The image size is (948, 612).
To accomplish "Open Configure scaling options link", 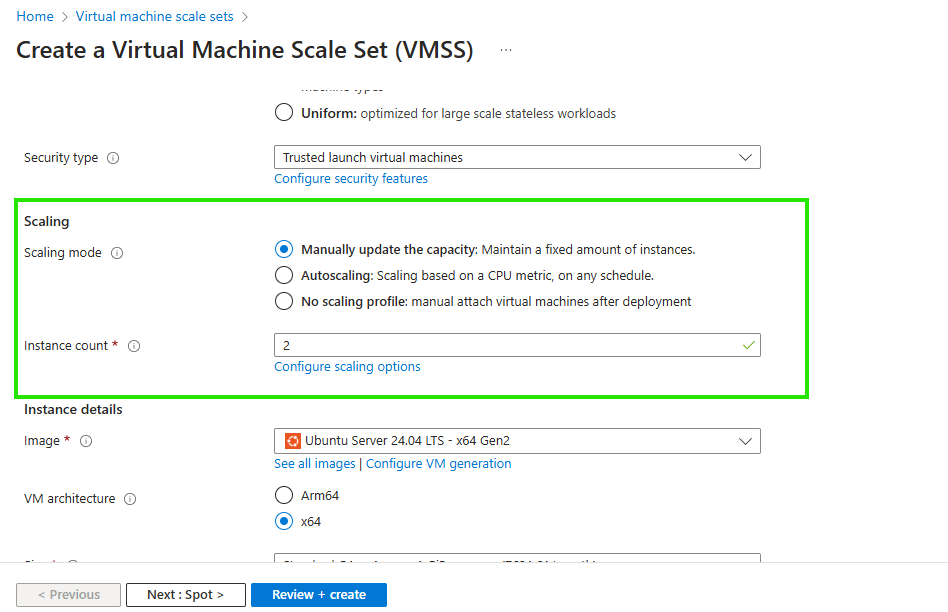I will point(347,367).
